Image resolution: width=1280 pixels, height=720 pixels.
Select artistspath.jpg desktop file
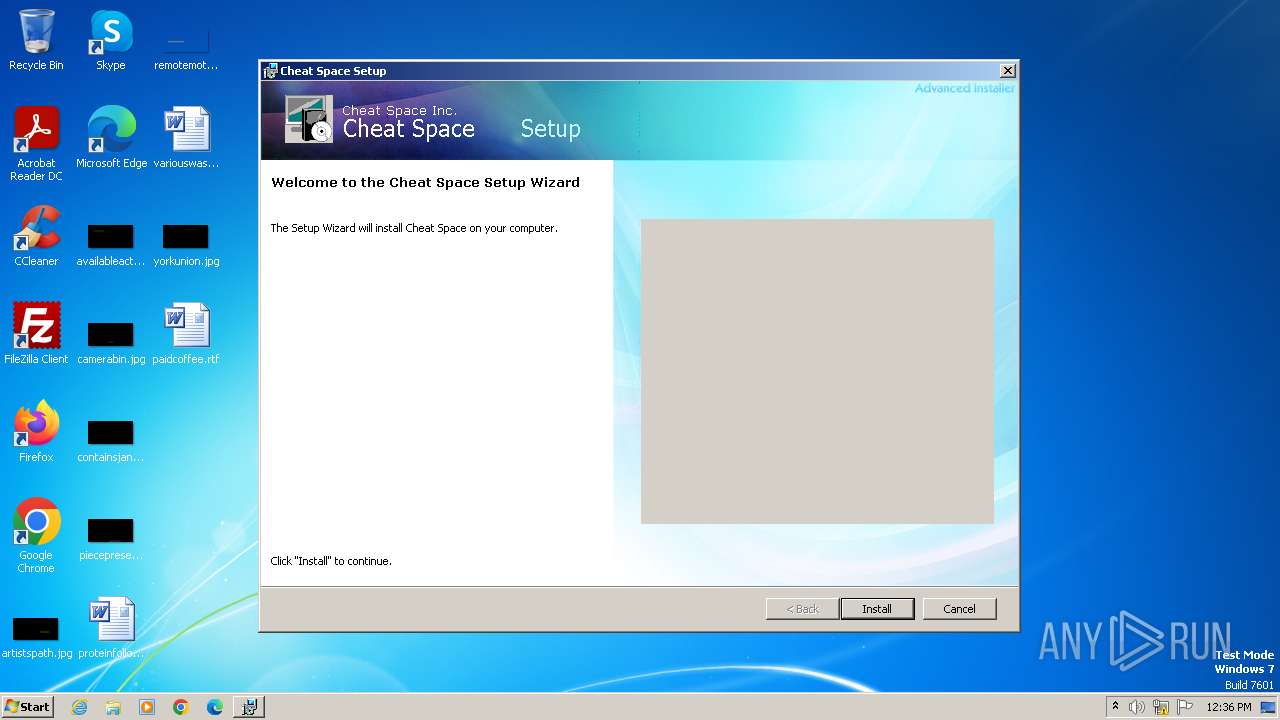tap(36, 637)
